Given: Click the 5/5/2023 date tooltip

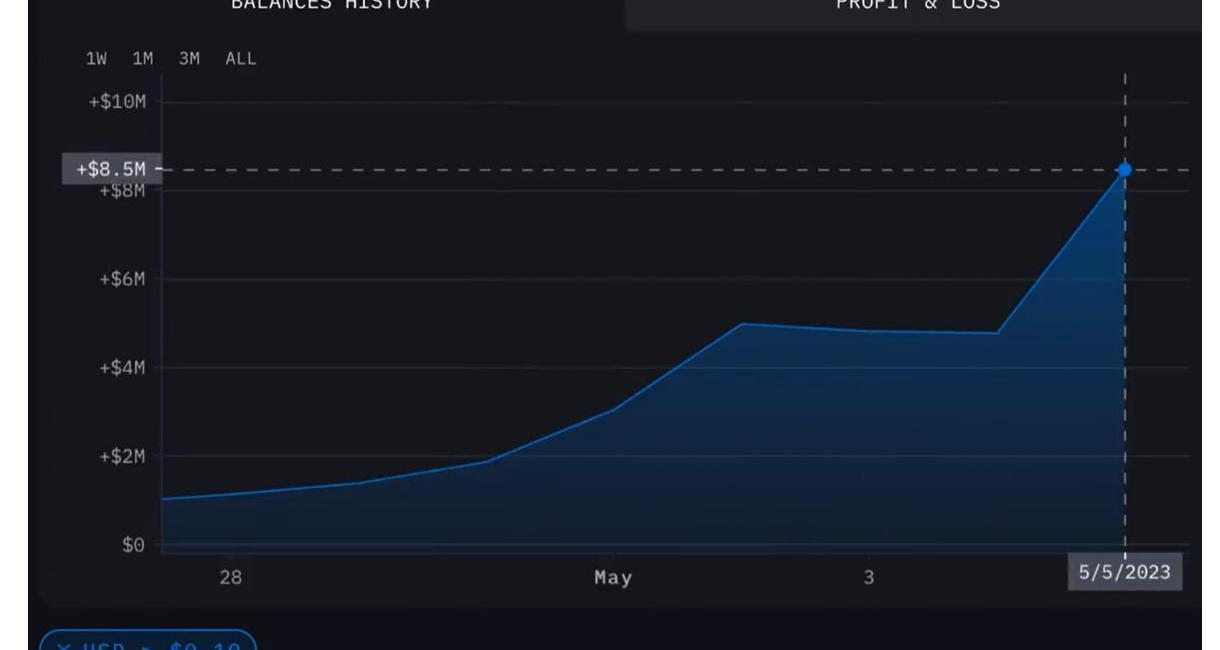Looking at the screenshot, I should point(1124,572).
